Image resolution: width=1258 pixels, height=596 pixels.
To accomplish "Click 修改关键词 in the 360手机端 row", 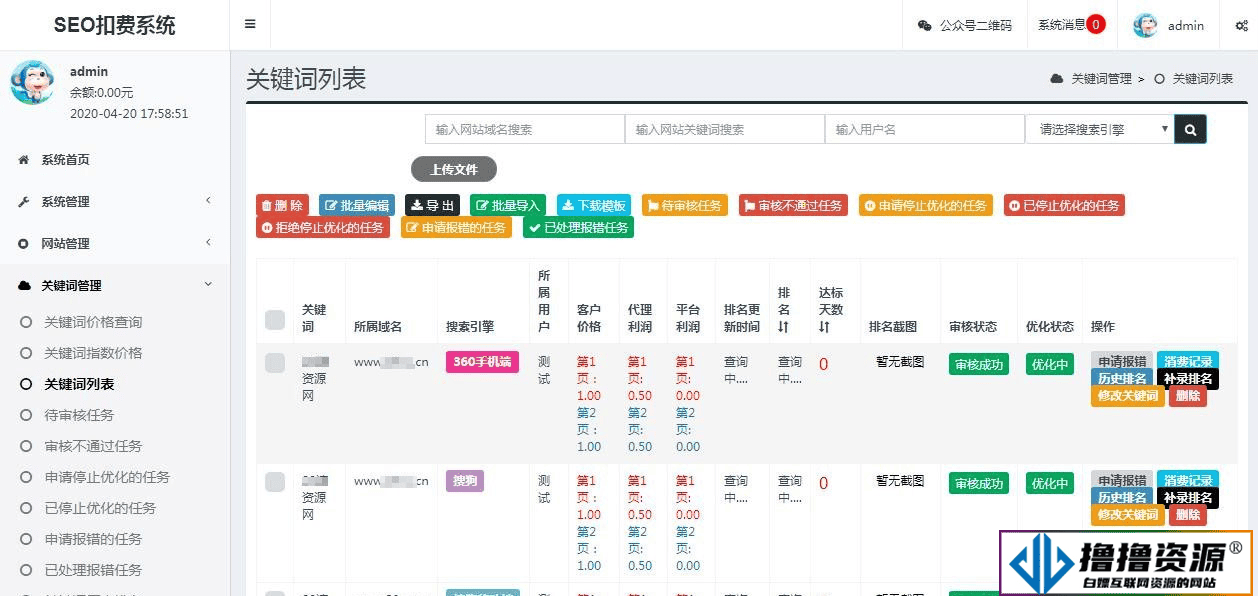I will [x=1128, y=396].
